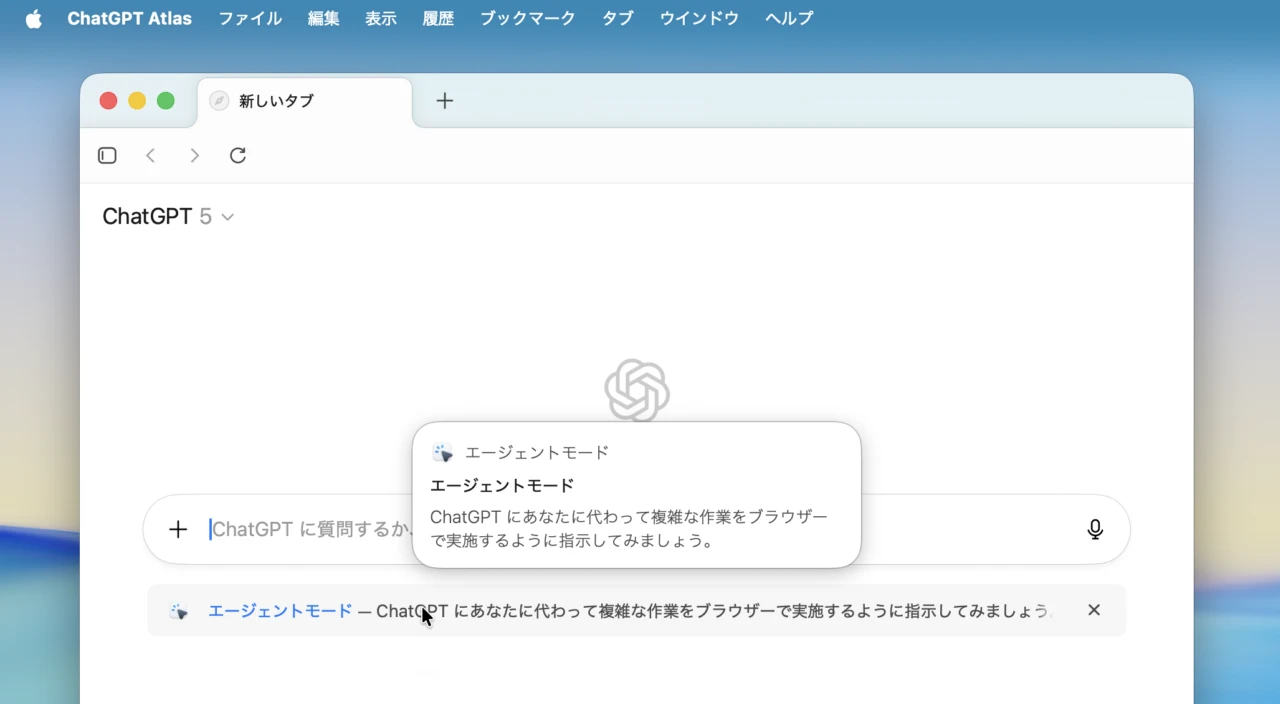The height and width of the screenshot is (704, 1280).
Task: Click the blue エージェントモード link
Action: (280, 611)
